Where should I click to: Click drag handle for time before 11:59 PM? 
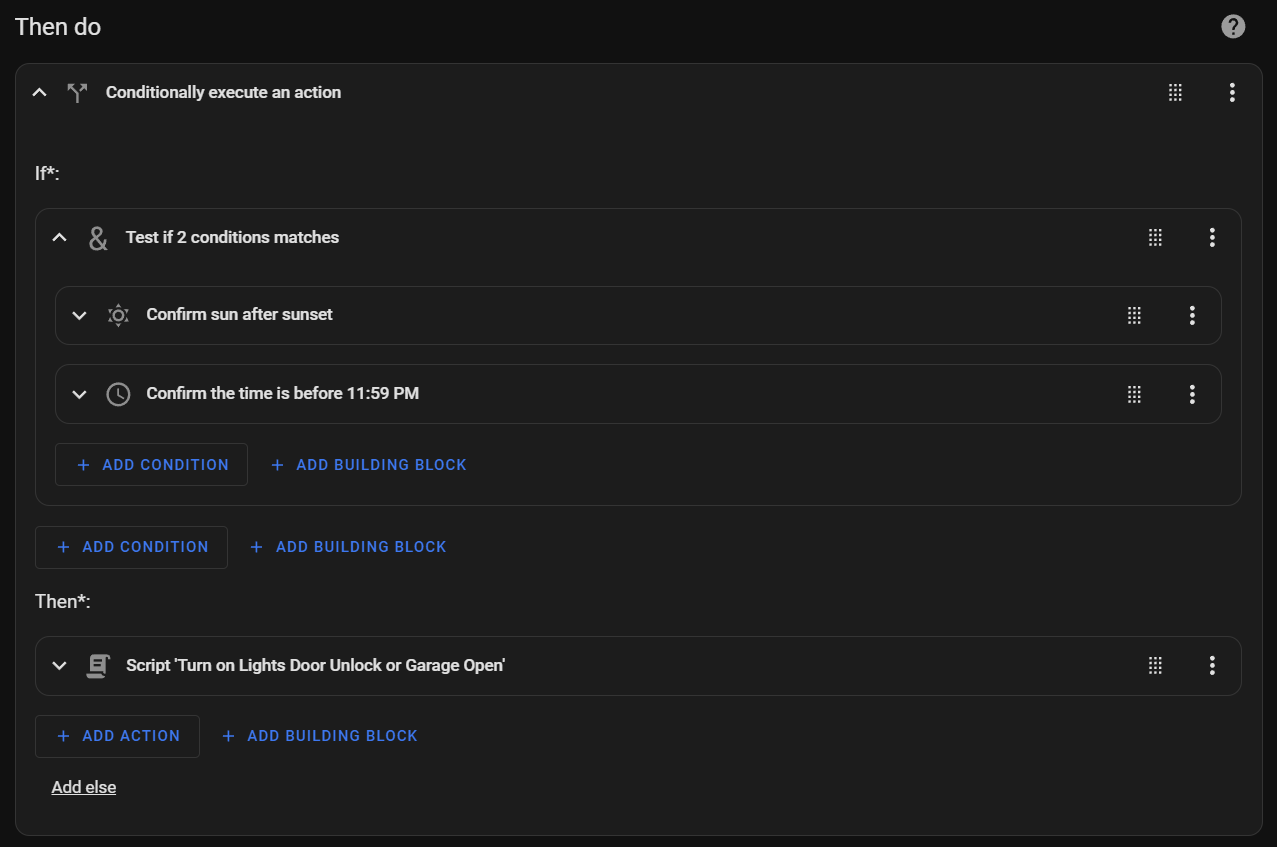(1134, 394)
